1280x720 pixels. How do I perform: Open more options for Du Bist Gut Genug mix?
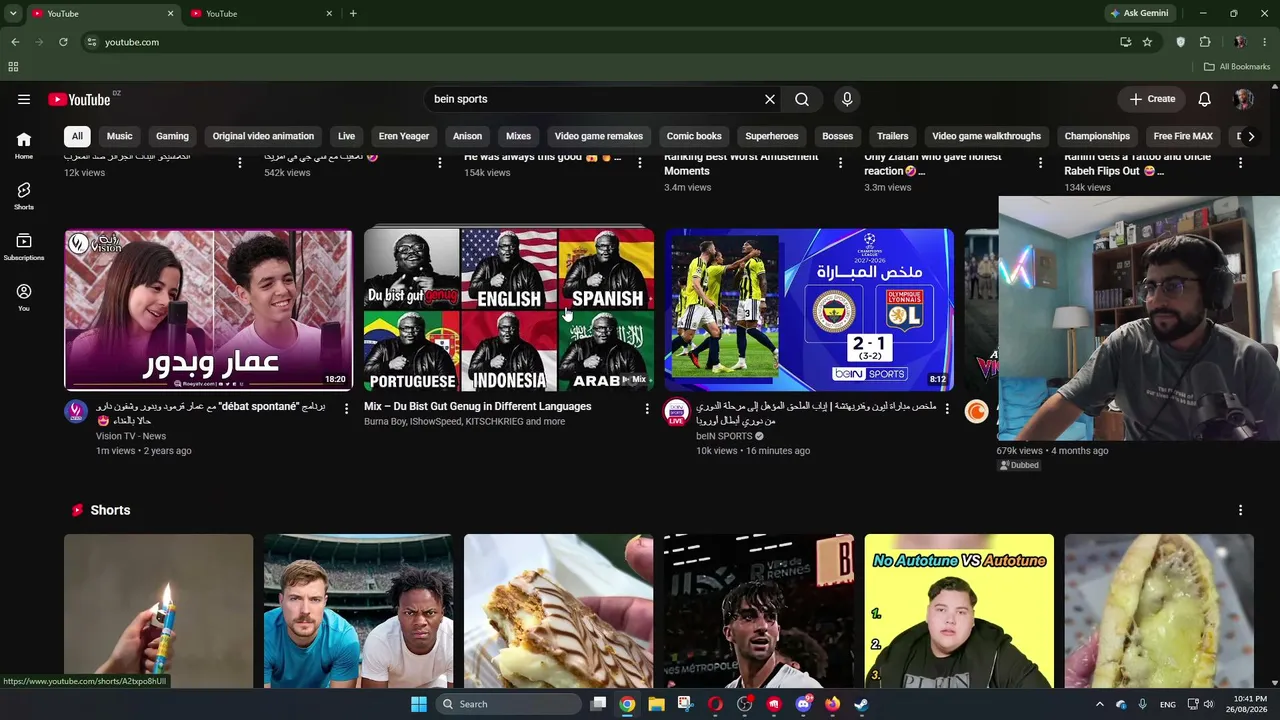point(647,408)
